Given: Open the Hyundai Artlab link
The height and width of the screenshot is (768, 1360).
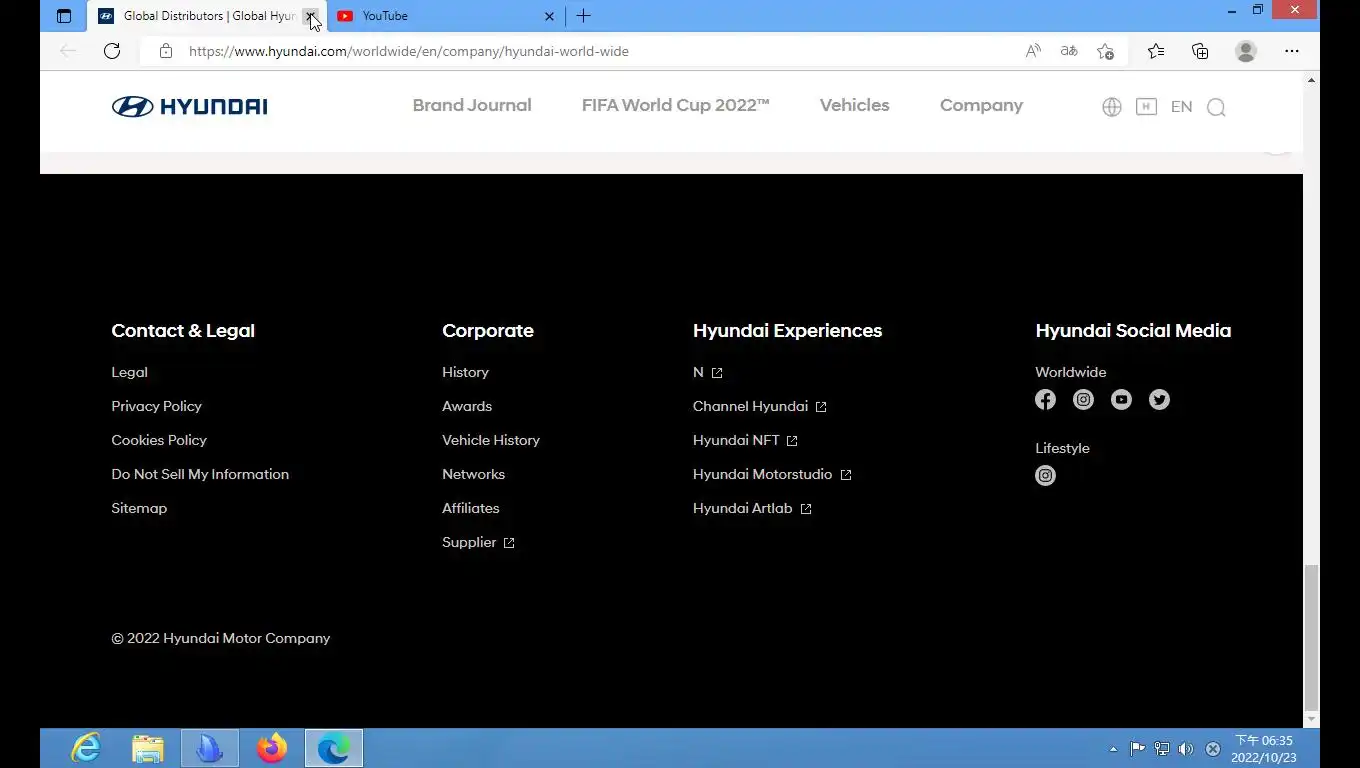Looking at the screenshot, I should click(752, 508).
